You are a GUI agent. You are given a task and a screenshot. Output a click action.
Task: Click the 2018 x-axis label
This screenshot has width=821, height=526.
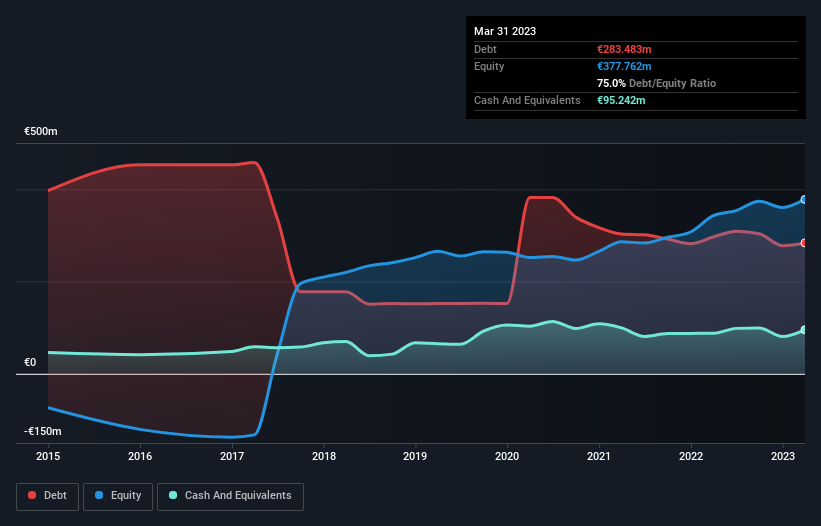point(324,456)
